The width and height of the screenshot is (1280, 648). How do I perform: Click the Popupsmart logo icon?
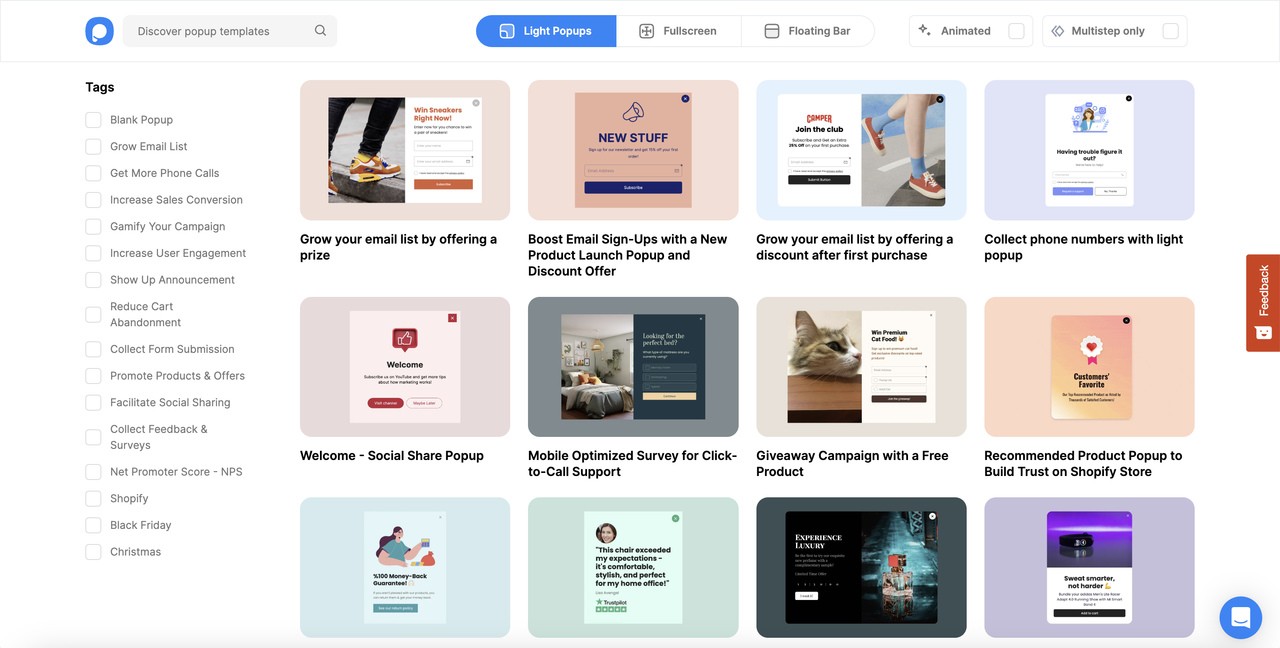100,31
